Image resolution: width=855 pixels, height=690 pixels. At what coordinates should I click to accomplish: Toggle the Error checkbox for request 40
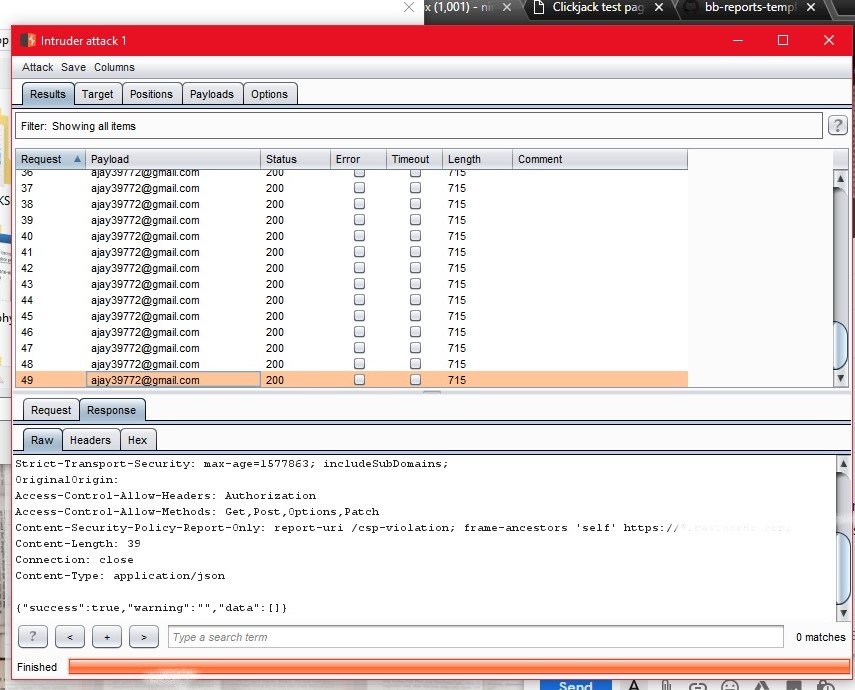(x=360, y=236)
